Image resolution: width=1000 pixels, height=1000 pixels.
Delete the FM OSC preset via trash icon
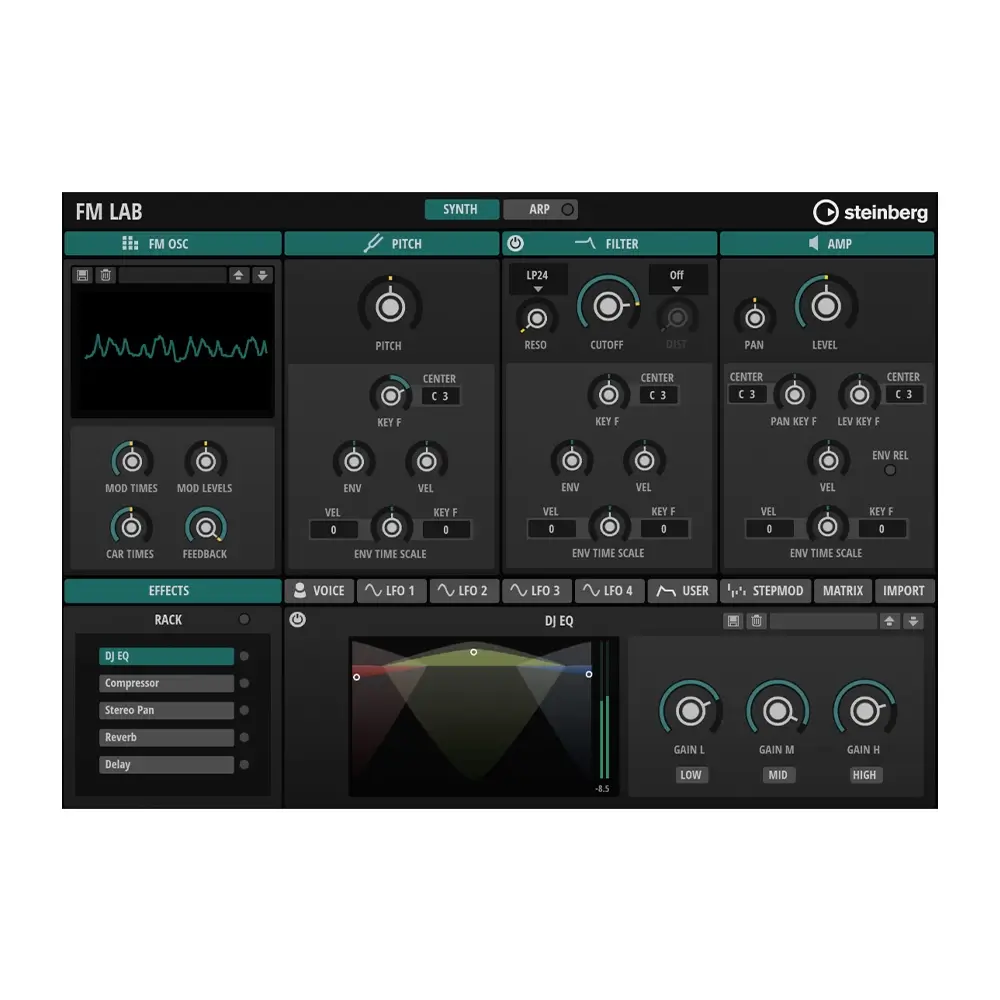click(106, 276)
